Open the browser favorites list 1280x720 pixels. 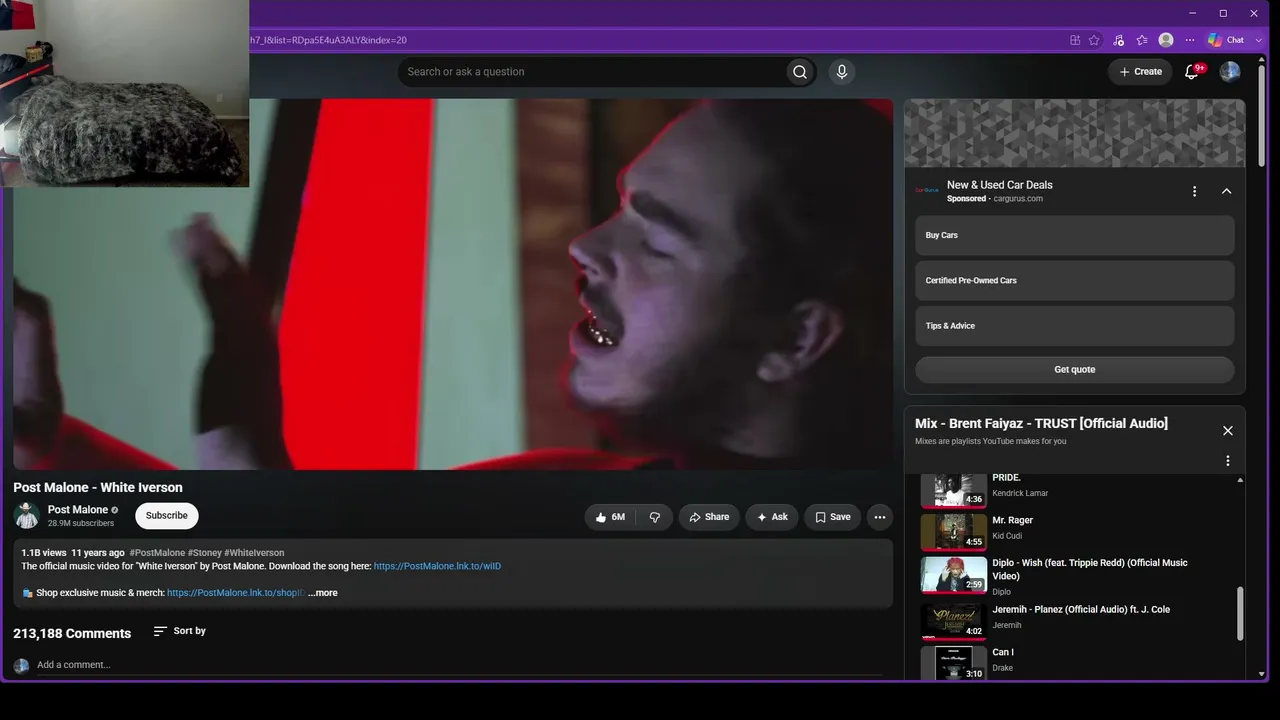pyautogui.click(x=1142, y=40)
